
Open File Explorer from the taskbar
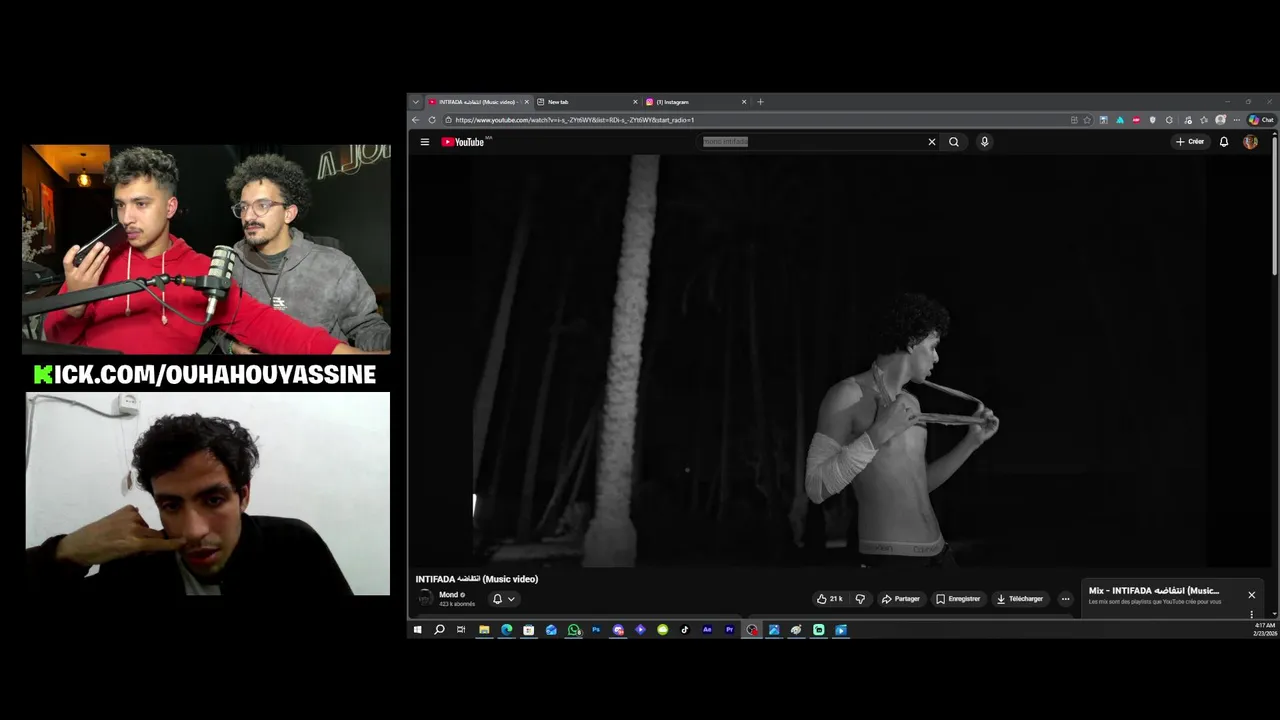[484, 630]
